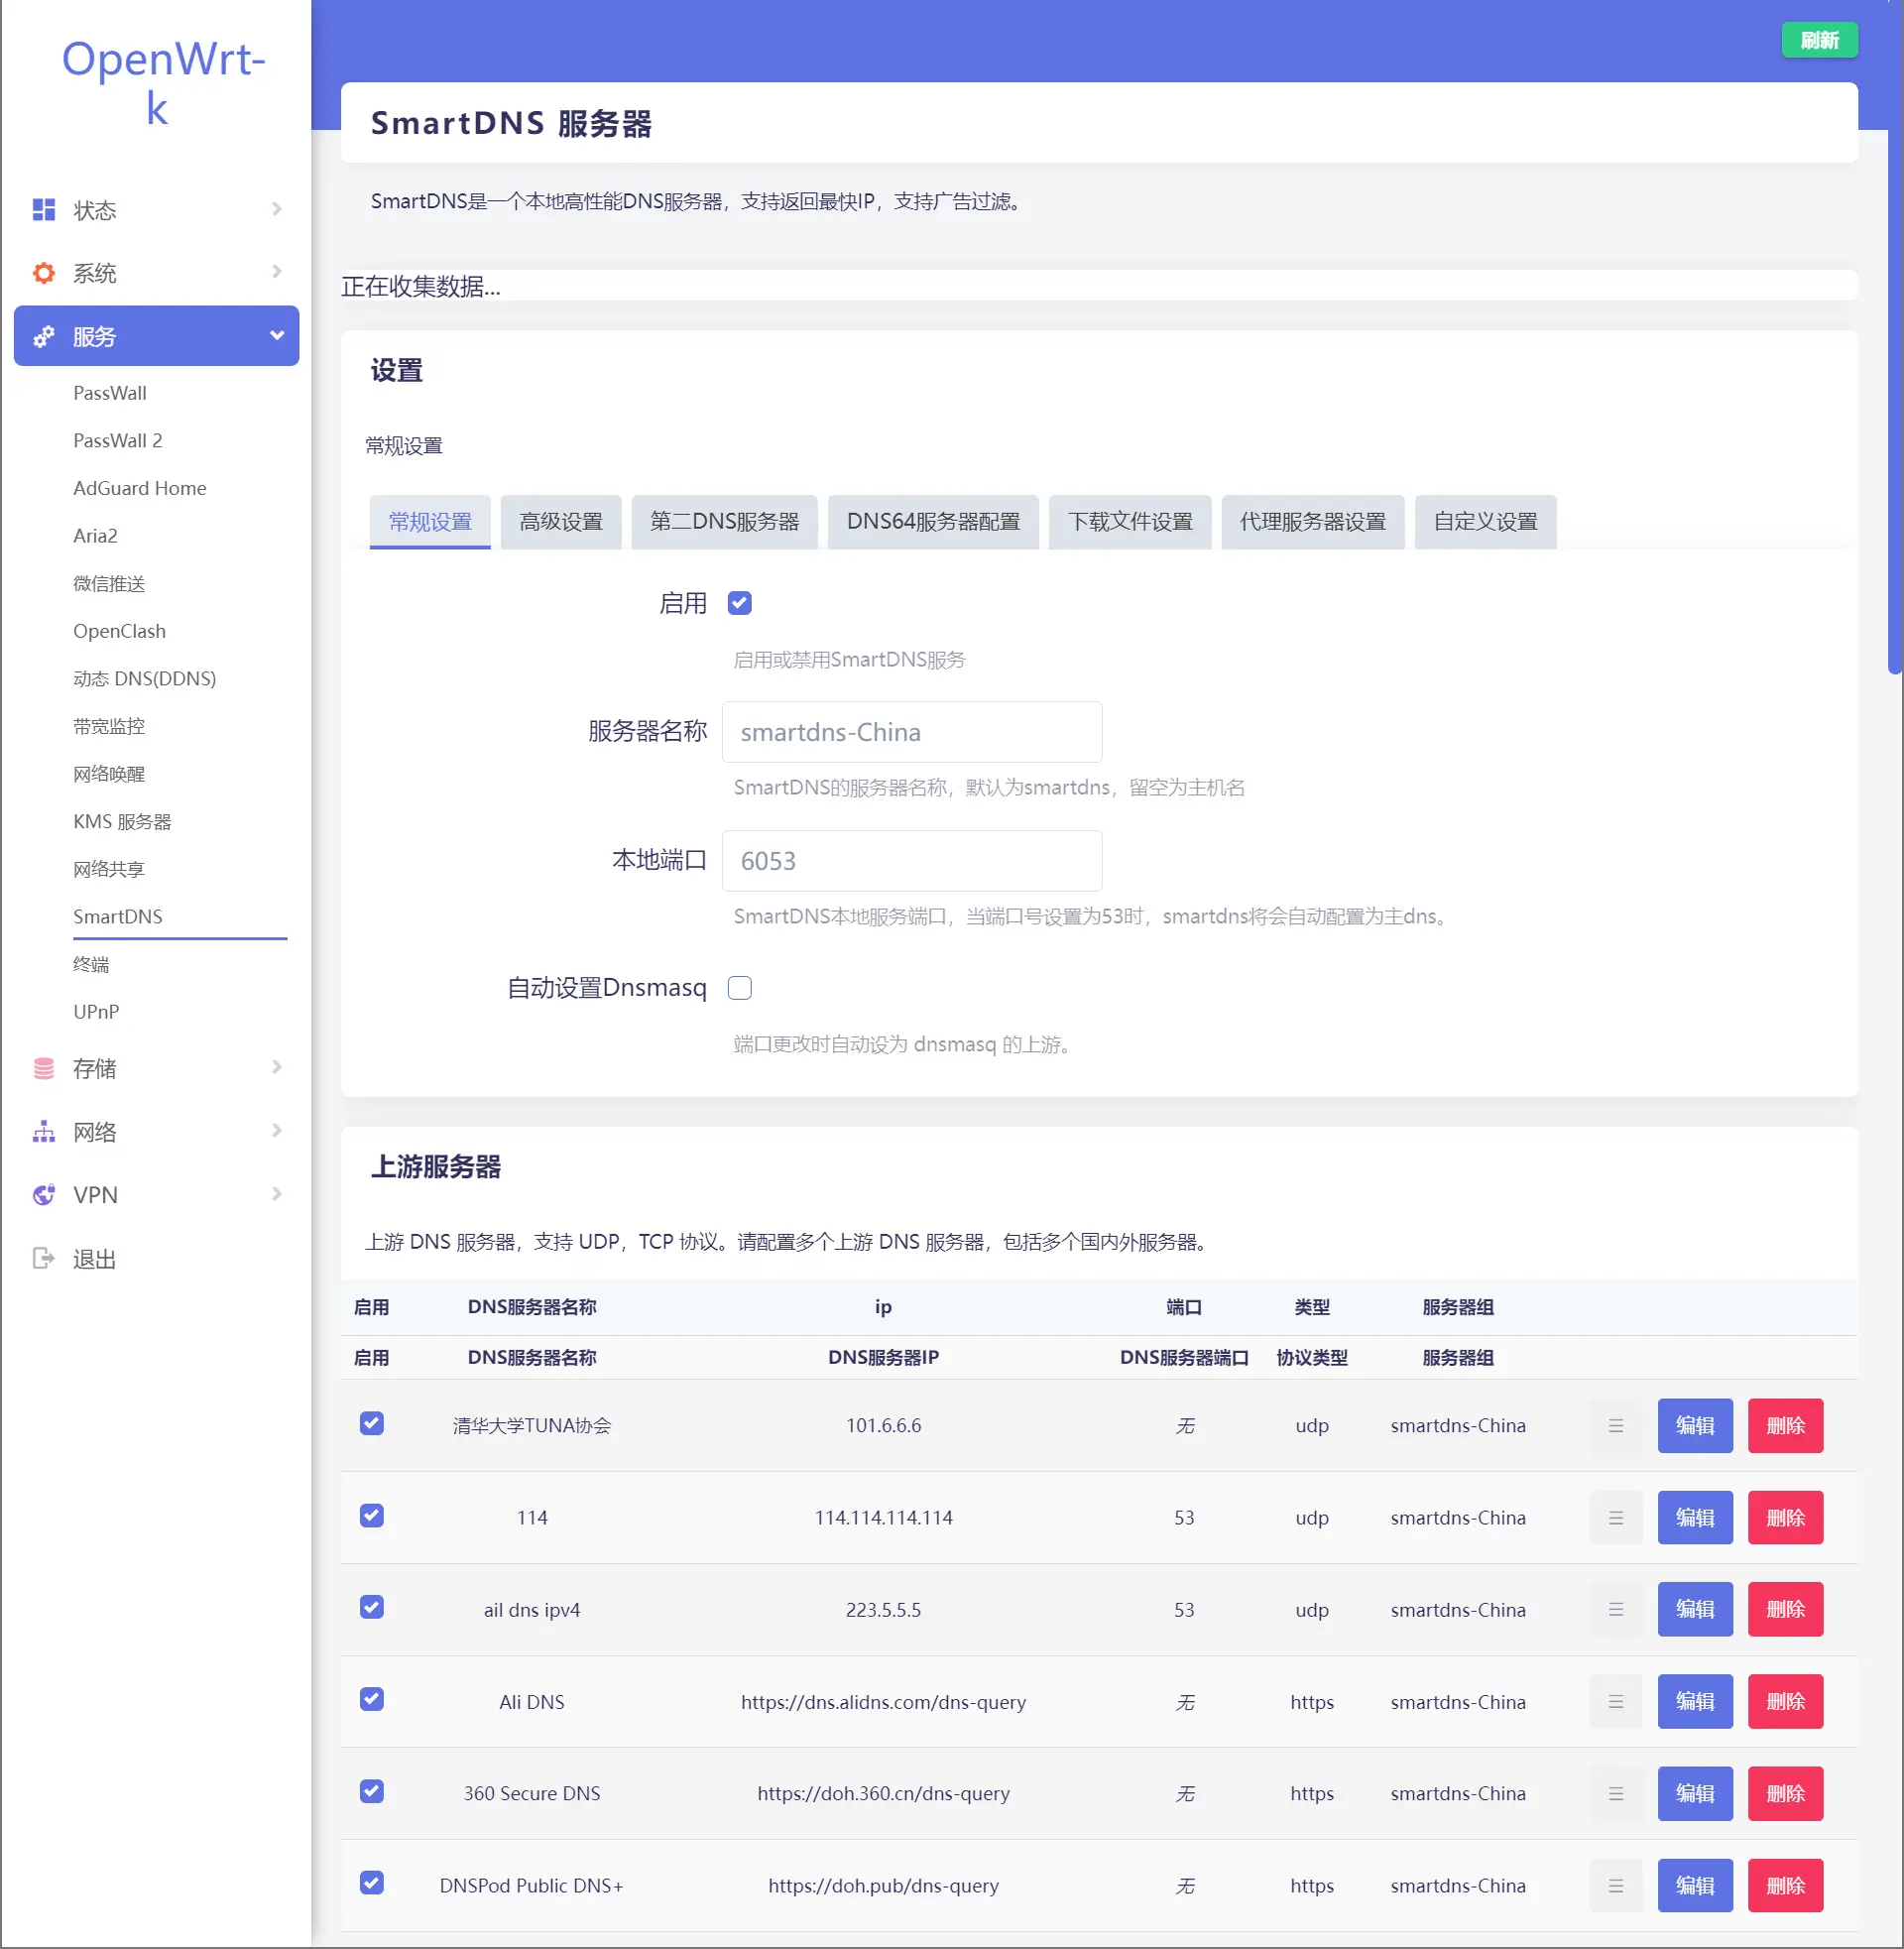1904x1949 pixels.
Task: Delete the ail dns ipv4 entry
Action: 1787,1610
